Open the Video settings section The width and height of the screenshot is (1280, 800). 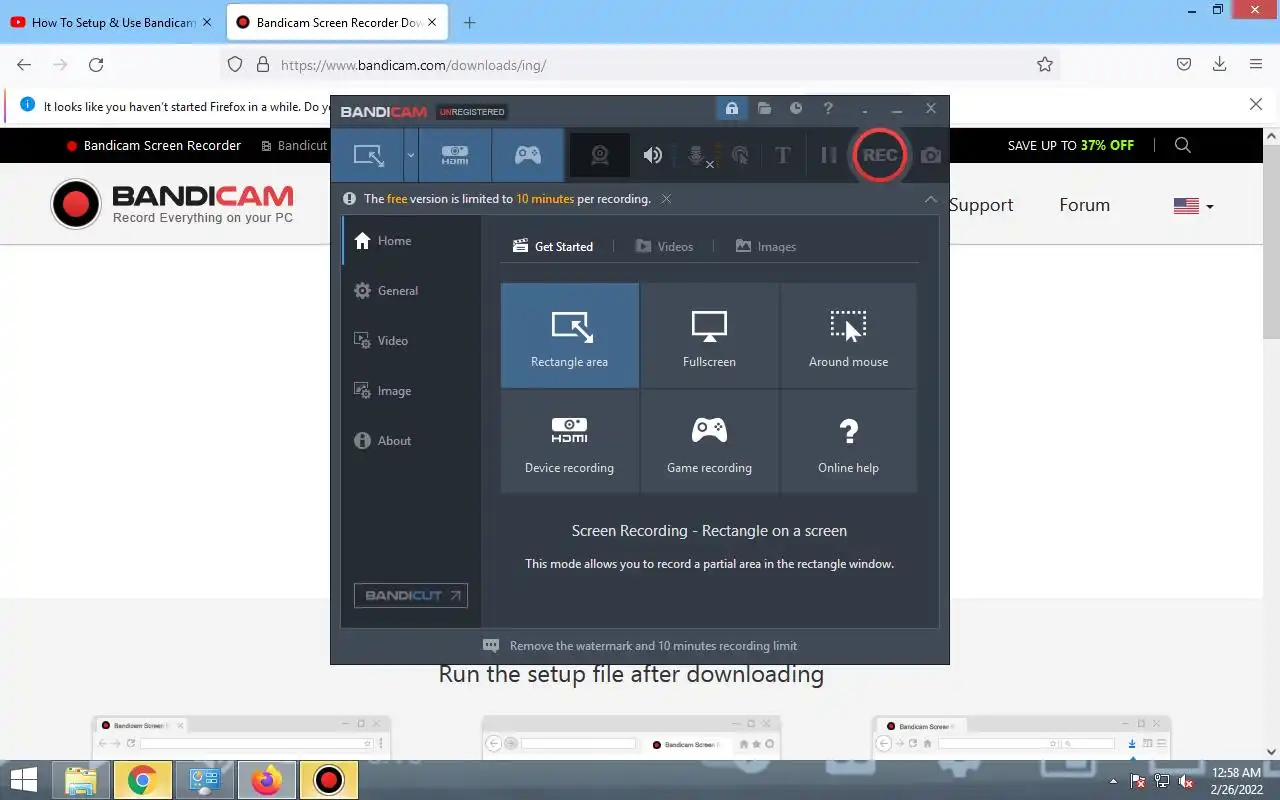pyautogui.click(x=411, y=341)
